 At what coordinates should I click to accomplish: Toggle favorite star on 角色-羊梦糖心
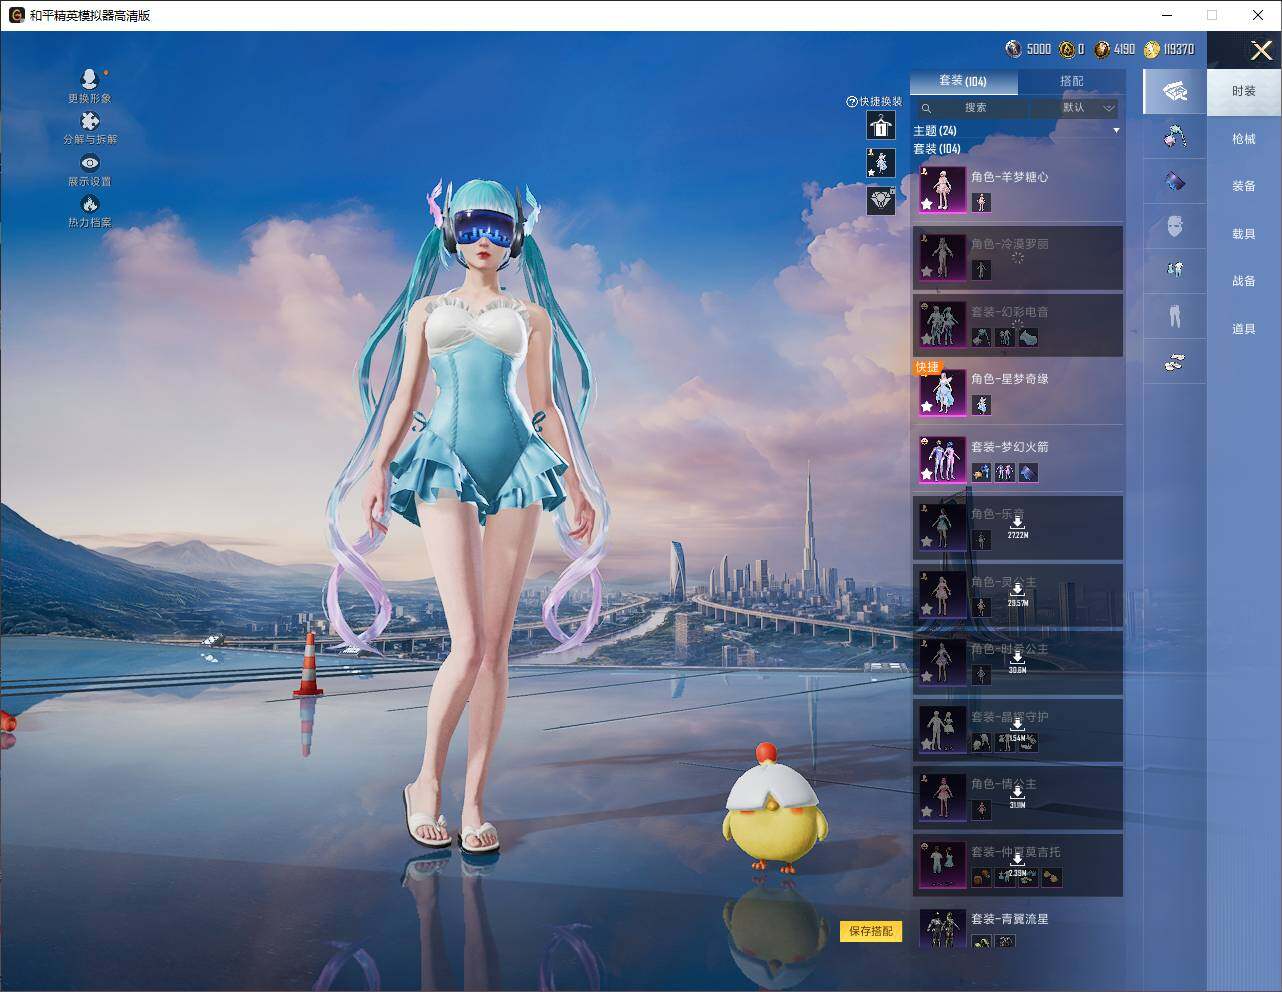927,204
